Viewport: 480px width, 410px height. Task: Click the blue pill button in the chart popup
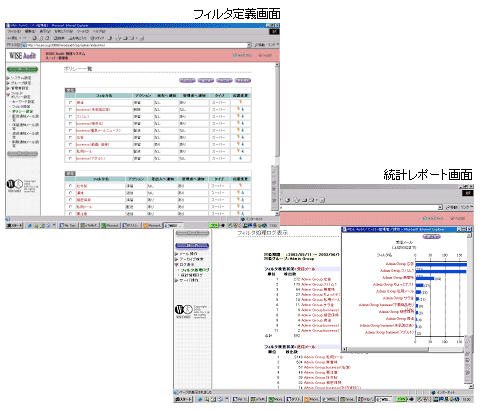coord(432,237)
